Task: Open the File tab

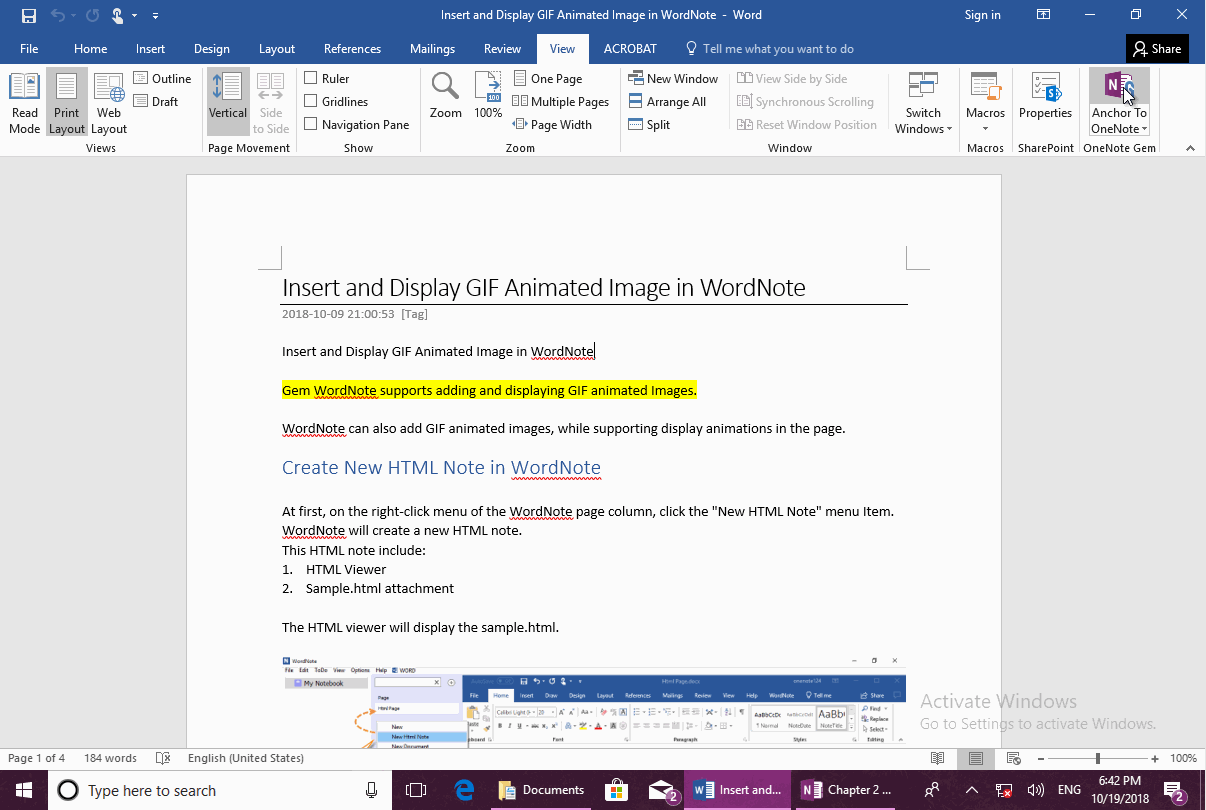Action: (x=29, y=49)
